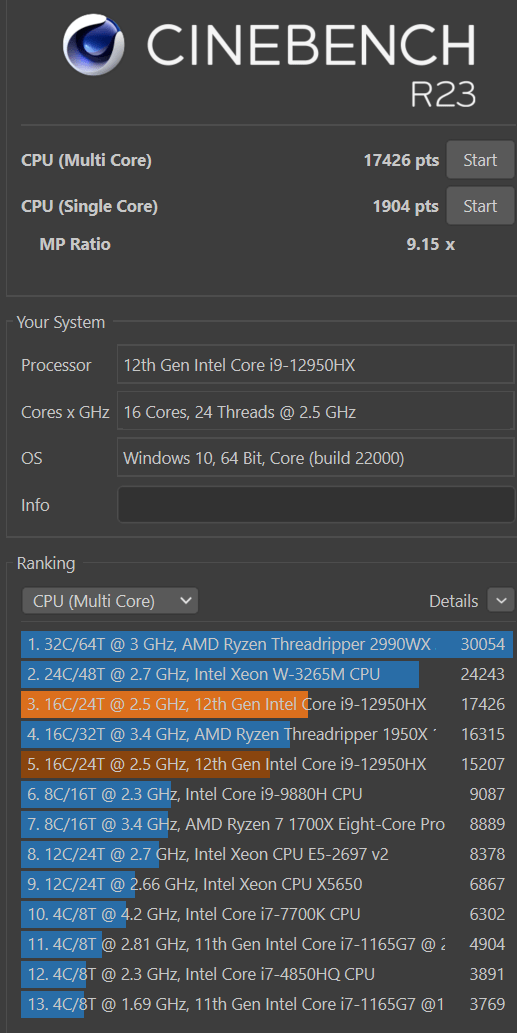Click the OS label in Your System

pyautogui.click(x=32, y=458)
